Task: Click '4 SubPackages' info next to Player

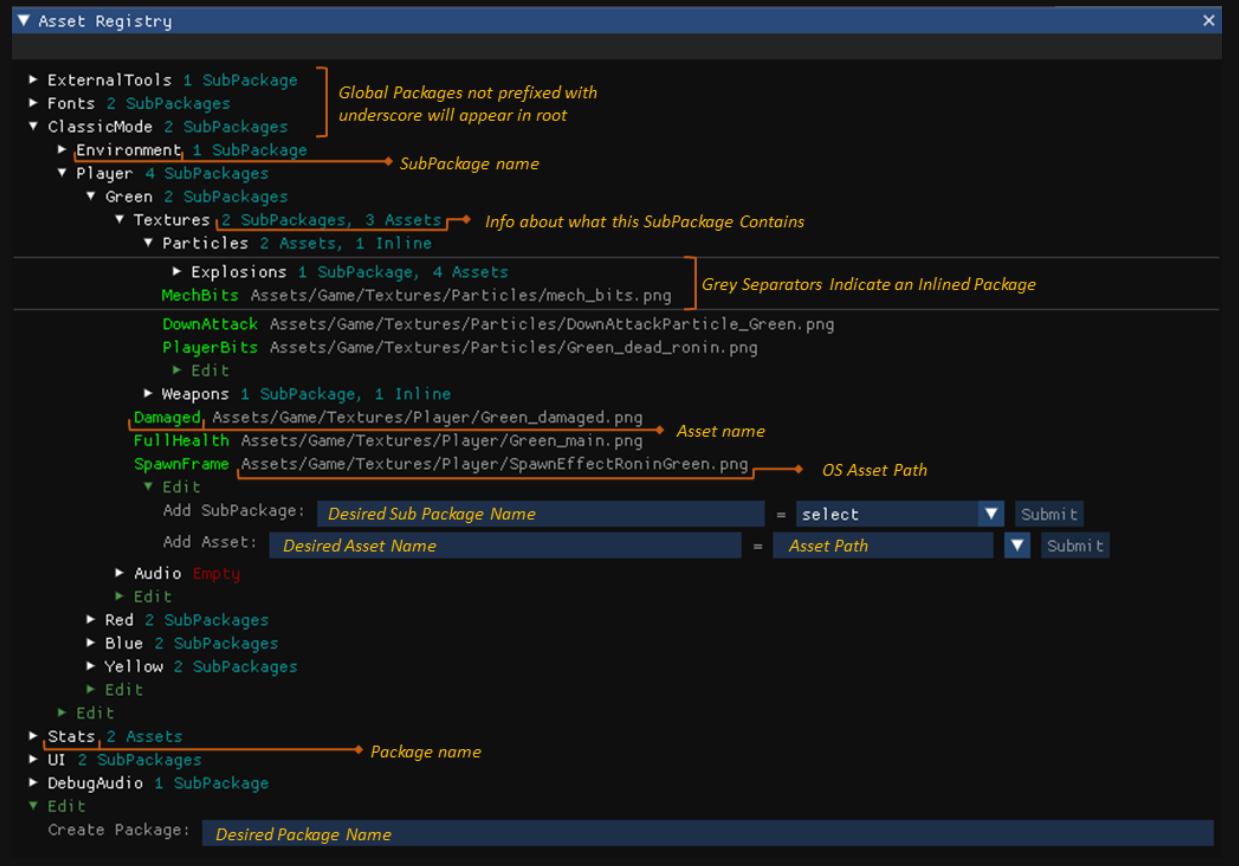Action: click(x=206, y=173)
